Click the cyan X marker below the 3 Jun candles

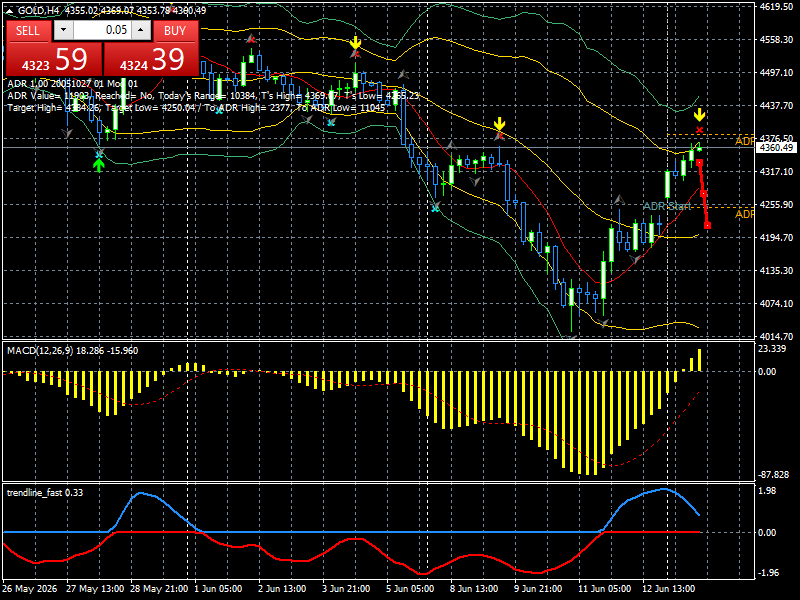pos(331,122)
